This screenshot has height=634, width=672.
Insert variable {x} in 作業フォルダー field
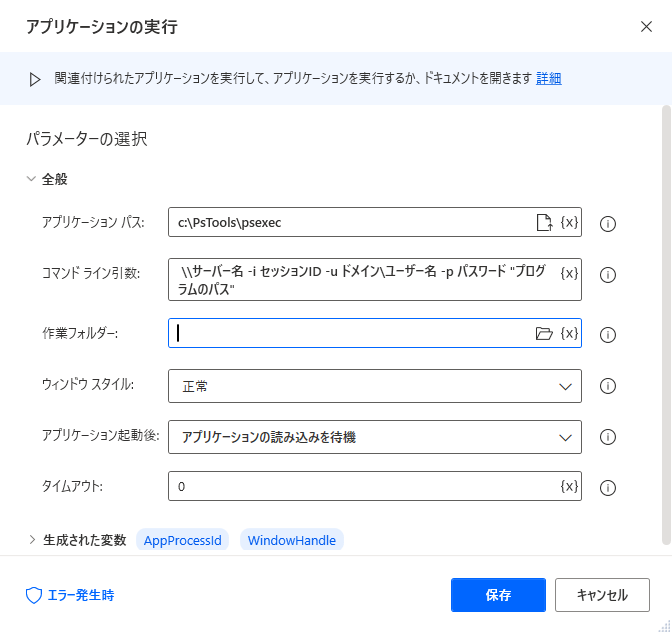(x=569, y=333)
